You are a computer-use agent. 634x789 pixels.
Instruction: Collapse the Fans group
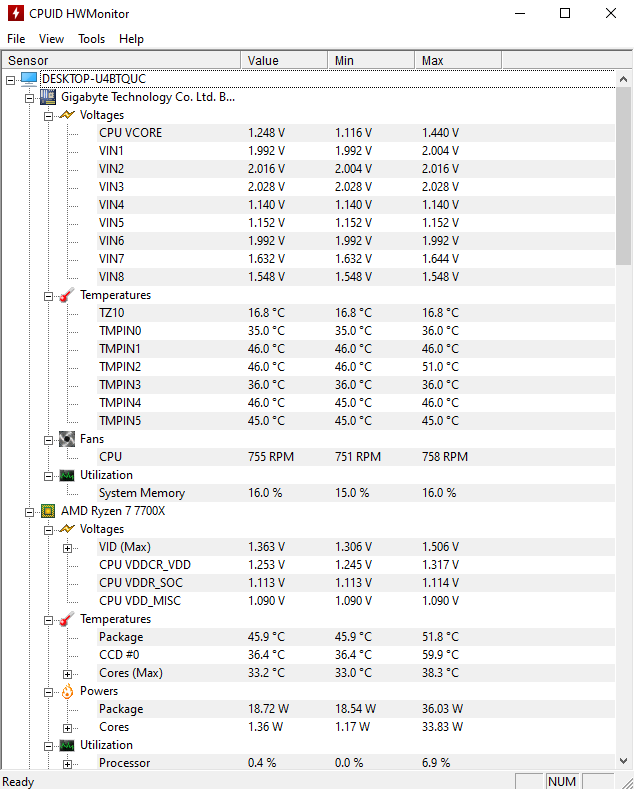48,440
